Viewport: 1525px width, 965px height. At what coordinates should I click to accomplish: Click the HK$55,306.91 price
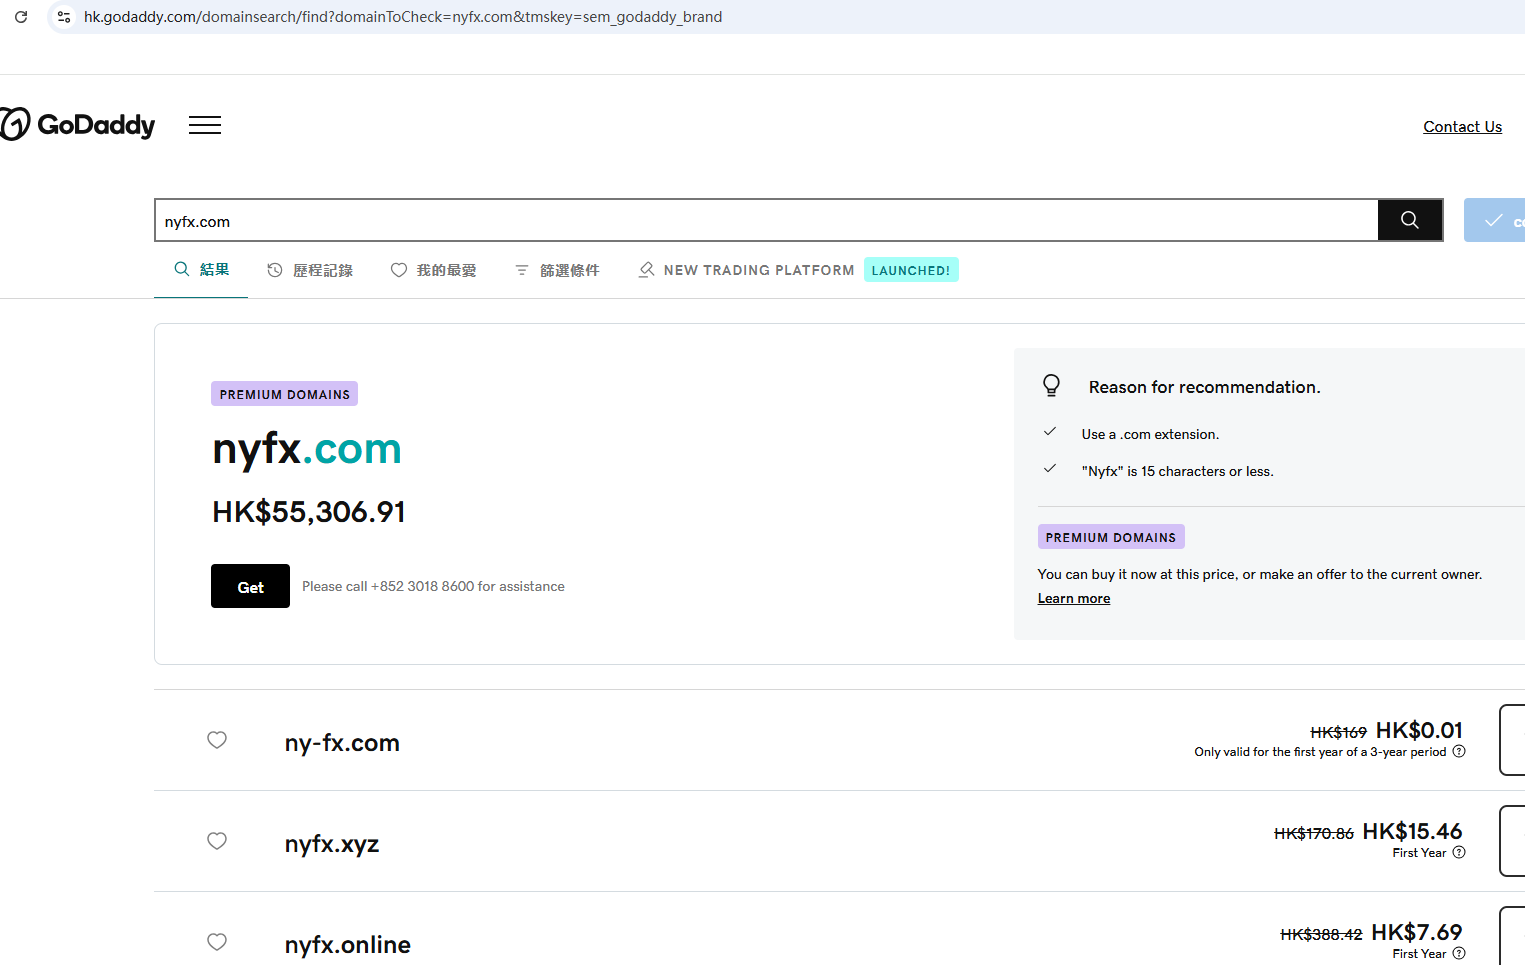(x=309, y=512)
